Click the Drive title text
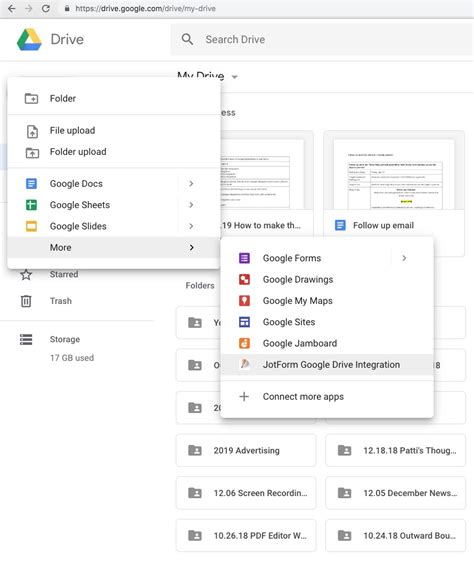This screenshot has height=561, width=474. (x=67, y=39)
